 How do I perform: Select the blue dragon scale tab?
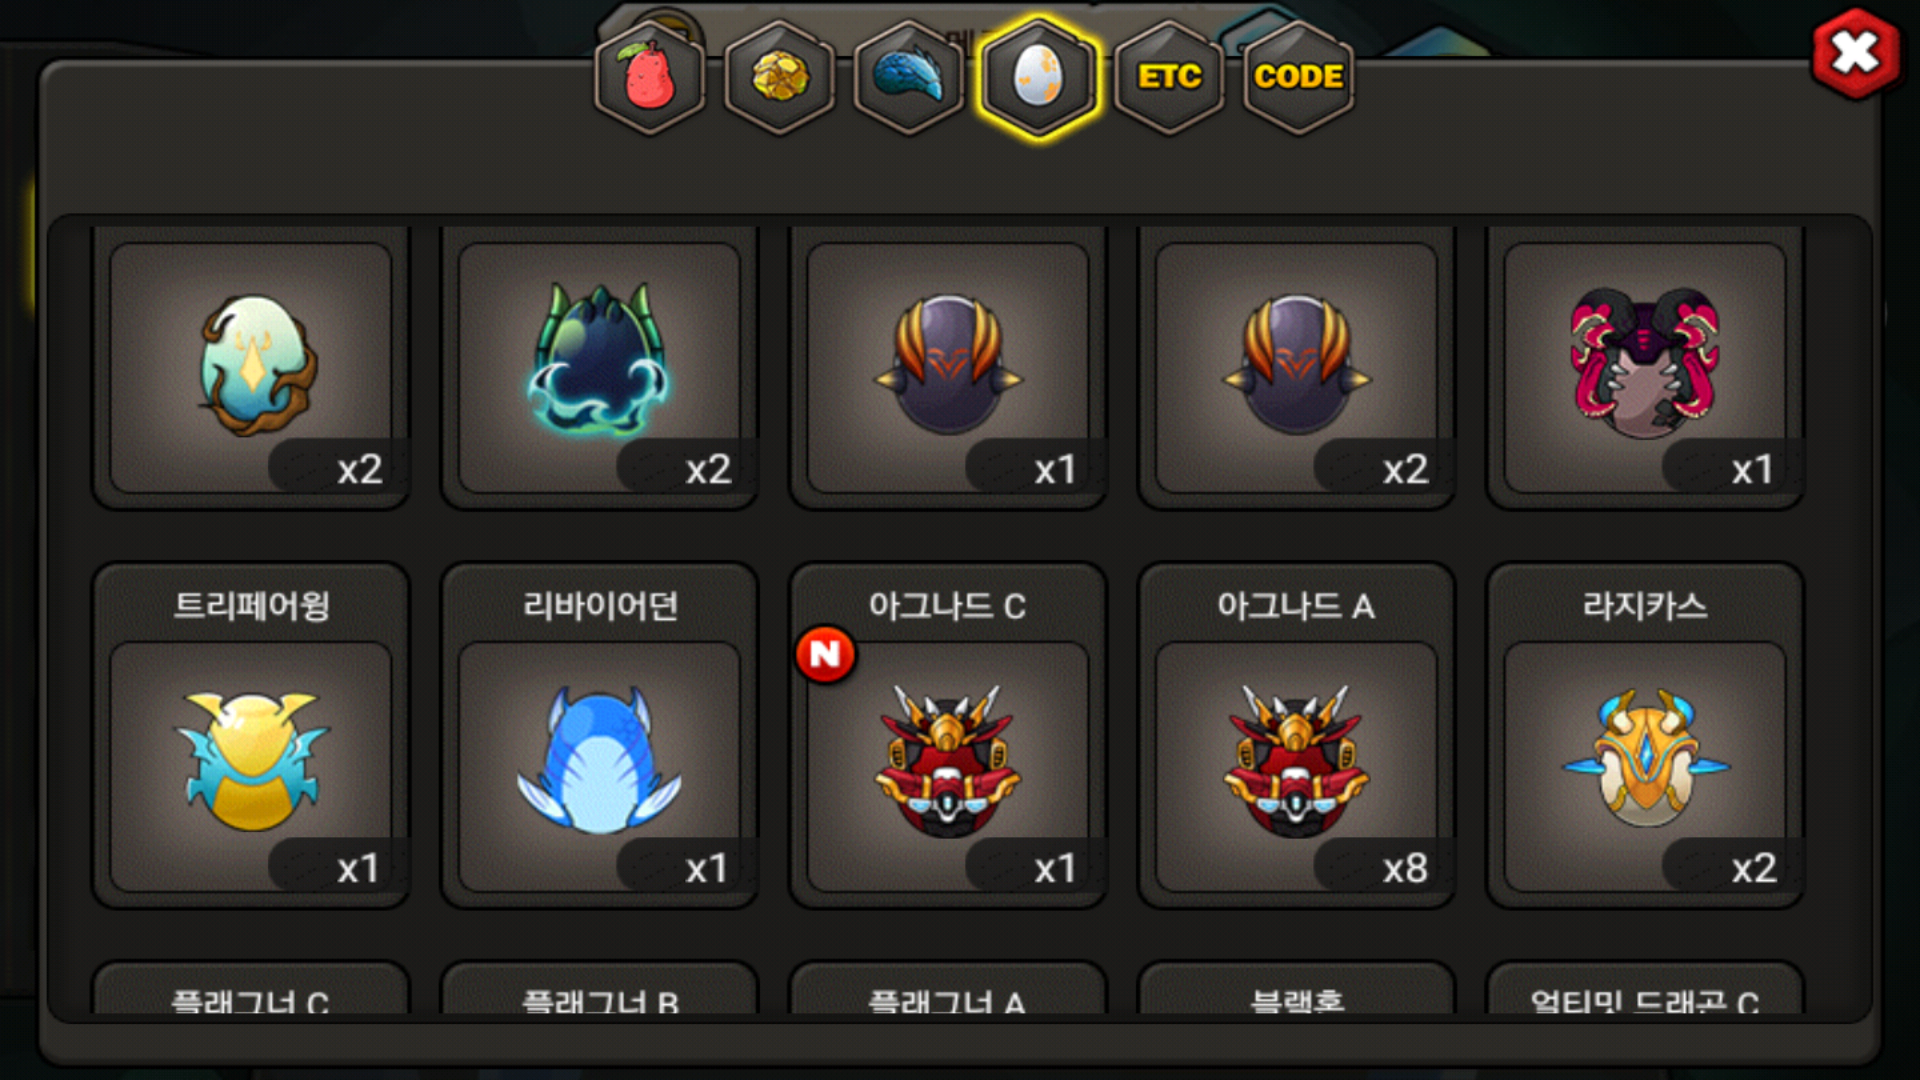[x=909, y=77]
